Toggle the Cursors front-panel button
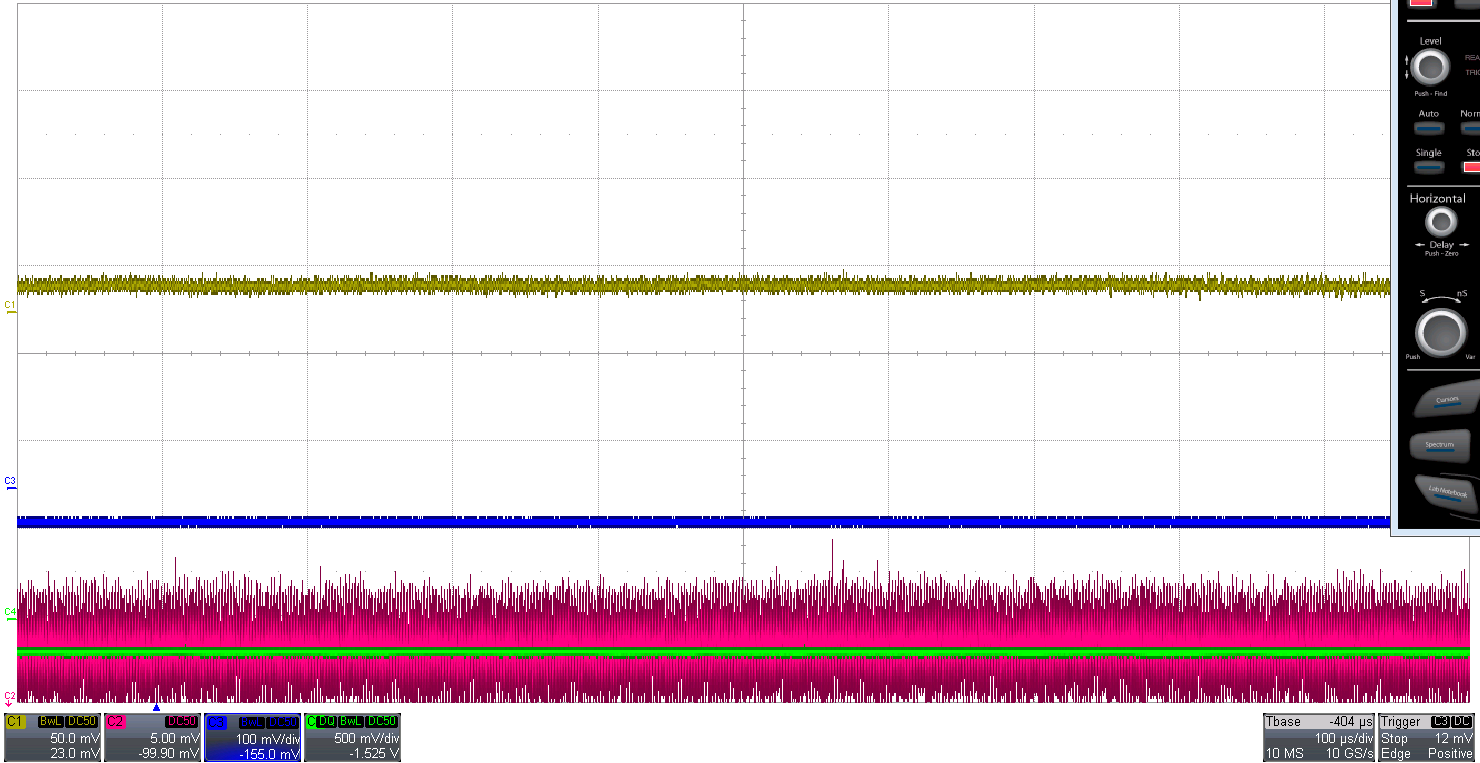This screenshot has width=1480, height=763. 1447,400
